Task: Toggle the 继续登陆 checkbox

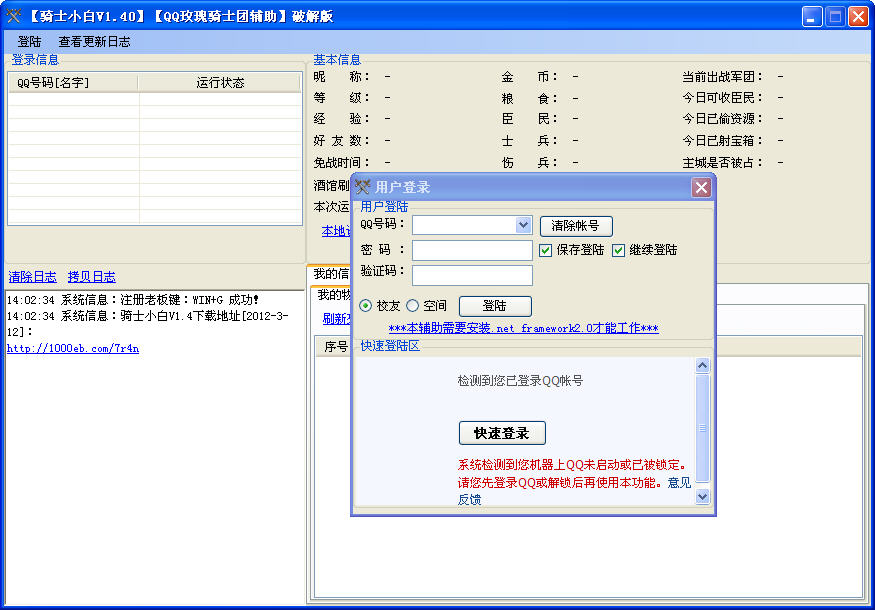Action: tap(618, 250)
